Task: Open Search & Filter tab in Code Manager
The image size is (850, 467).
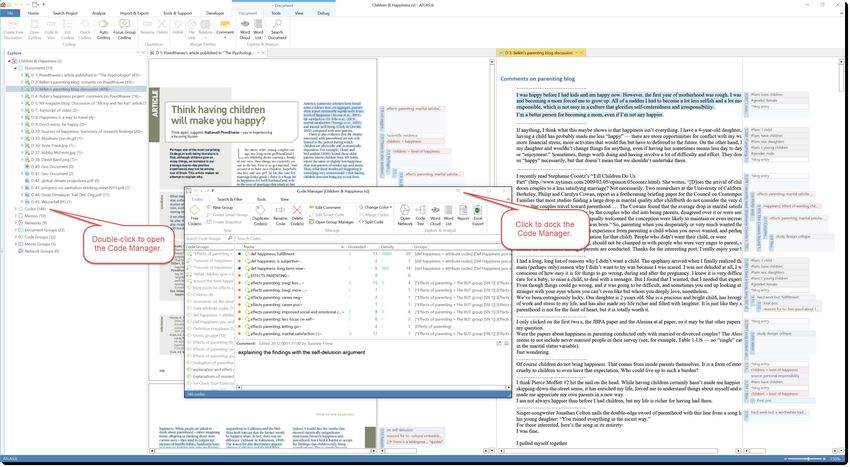Action: (230, 199)
